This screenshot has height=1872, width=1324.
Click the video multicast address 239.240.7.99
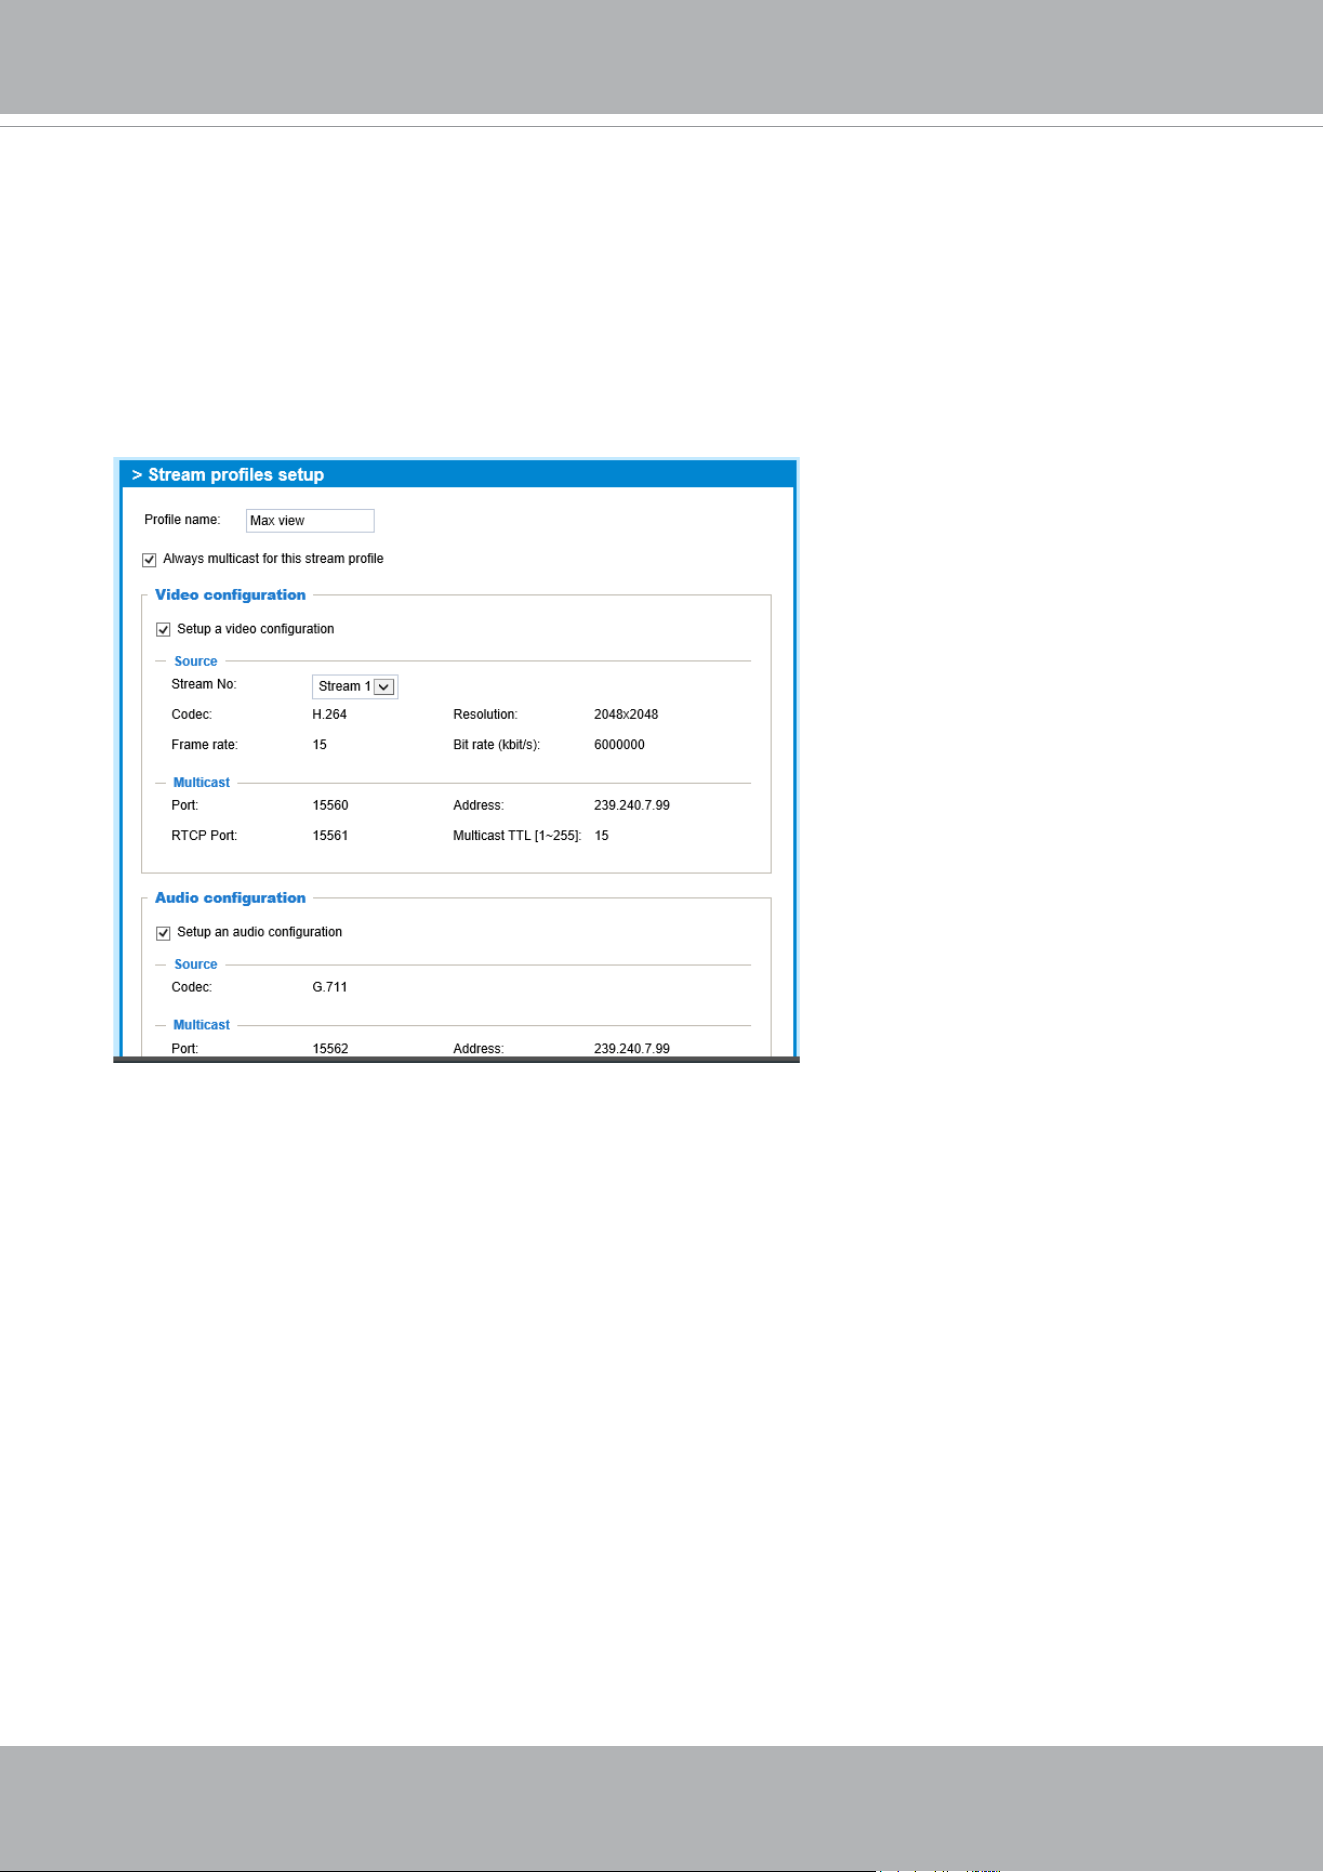tap(632, 805)
